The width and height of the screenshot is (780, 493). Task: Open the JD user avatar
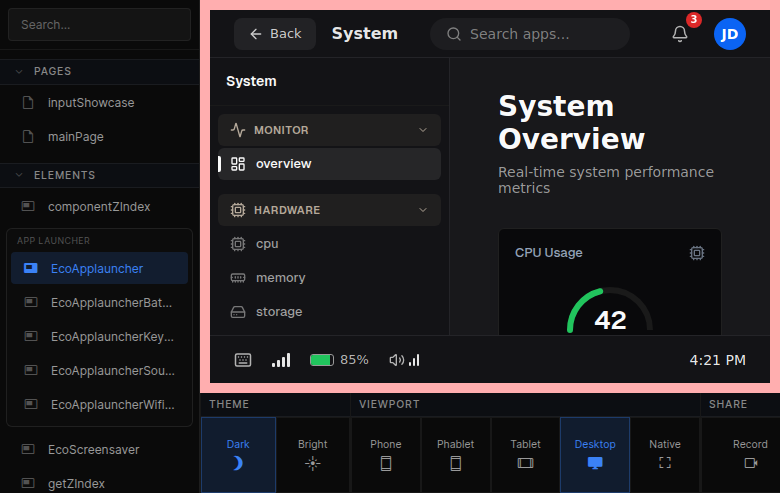729,34
